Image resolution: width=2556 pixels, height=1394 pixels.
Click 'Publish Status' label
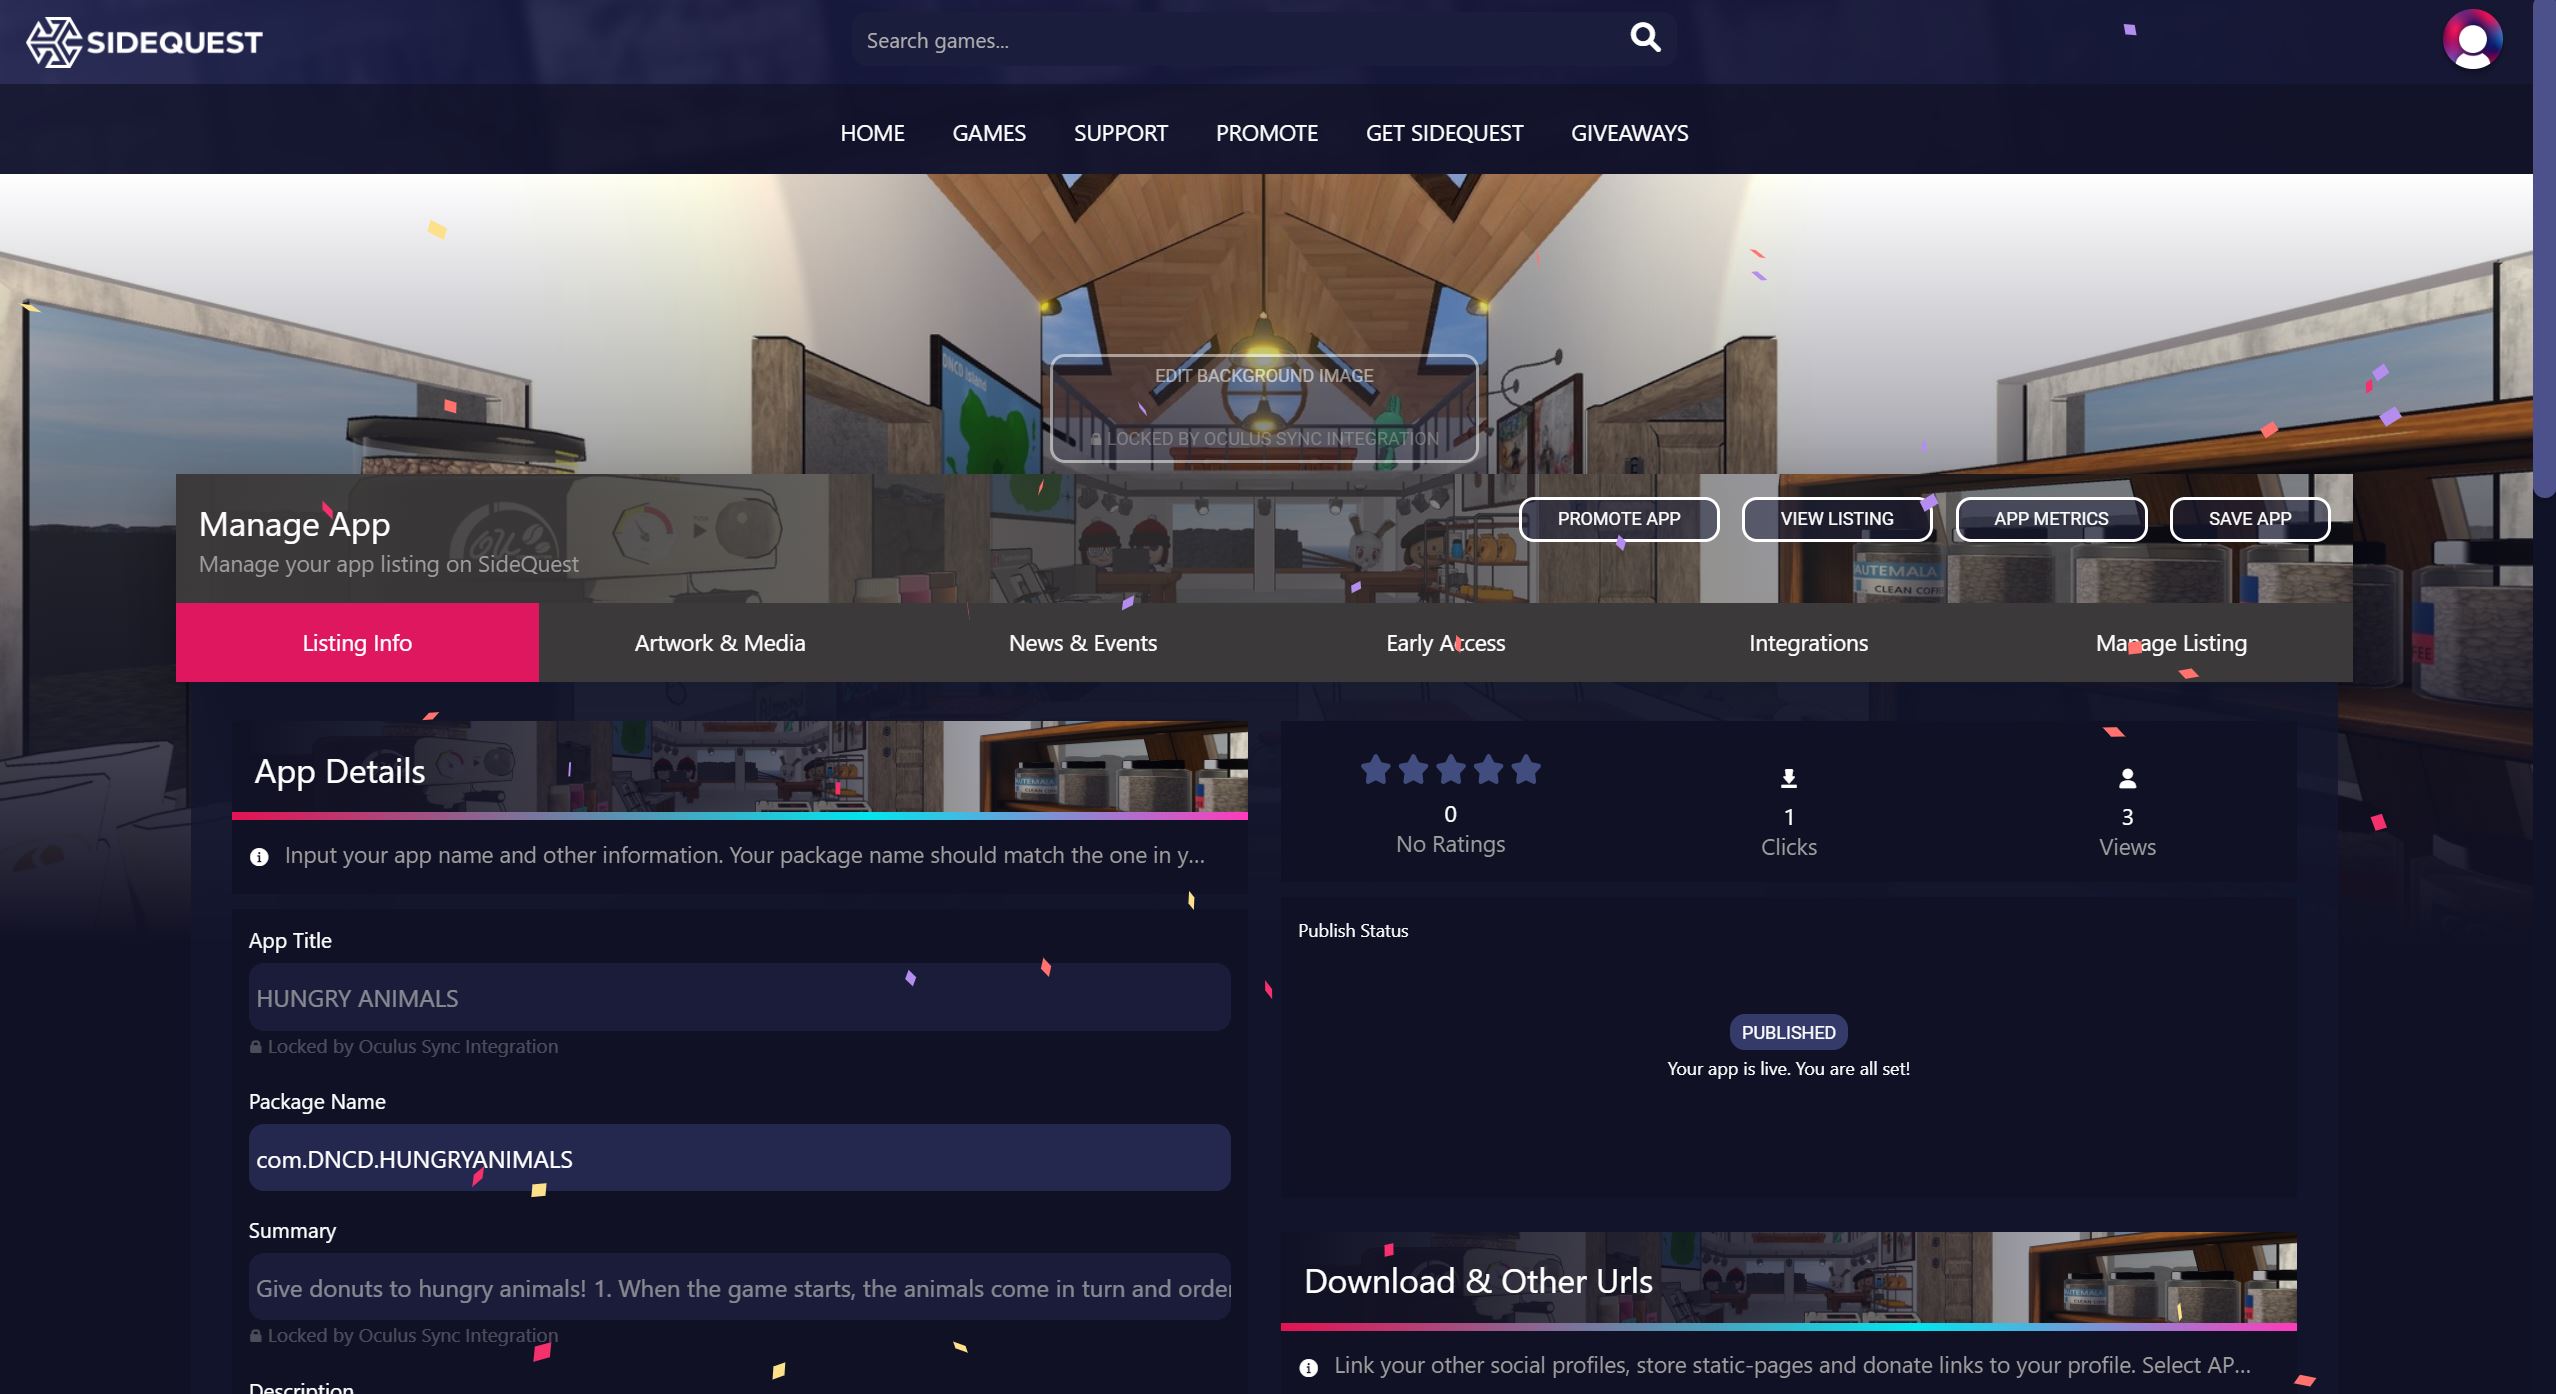click(x=1353, y=931)
